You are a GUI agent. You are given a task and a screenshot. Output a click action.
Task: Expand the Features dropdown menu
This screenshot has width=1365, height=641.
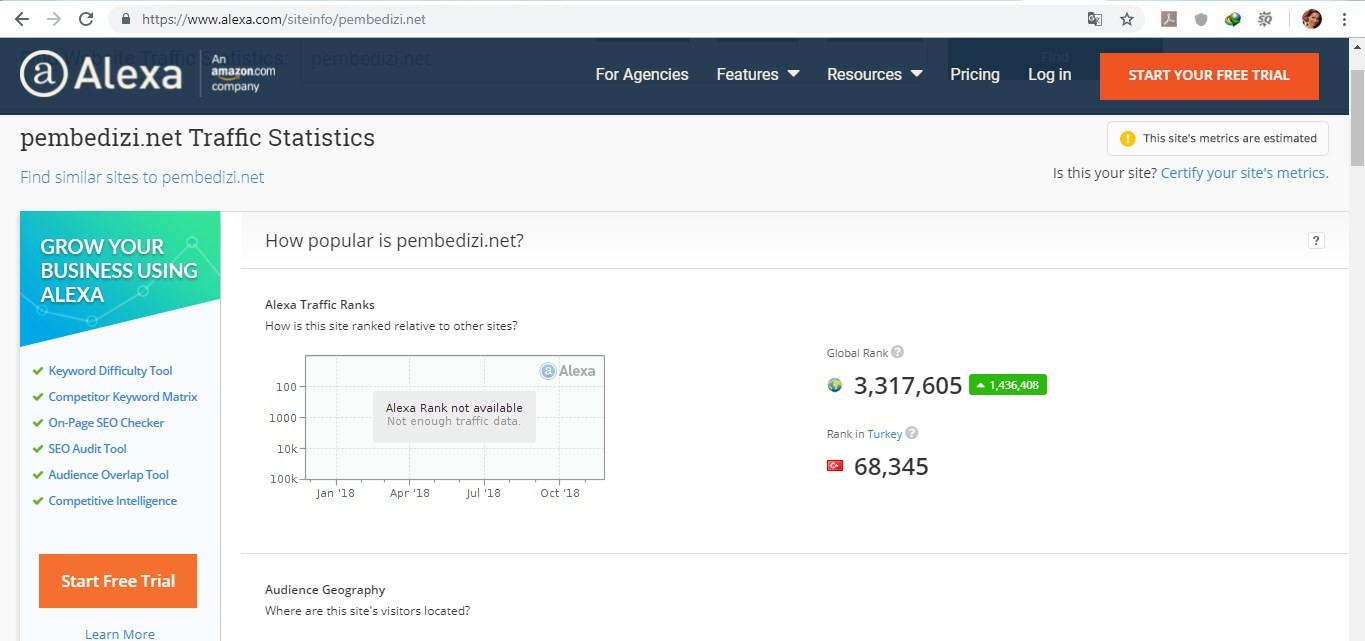click(x=758, y=74)
